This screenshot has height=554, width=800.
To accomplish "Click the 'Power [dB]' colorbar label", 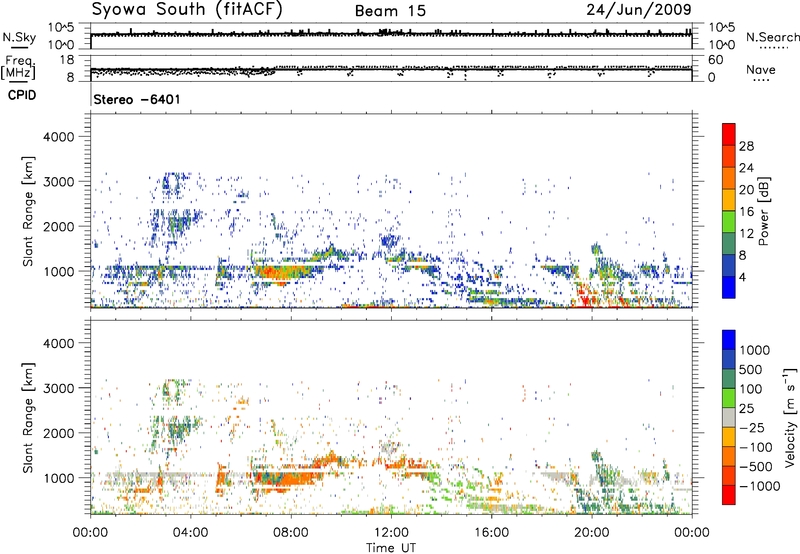I will [763, 211].
